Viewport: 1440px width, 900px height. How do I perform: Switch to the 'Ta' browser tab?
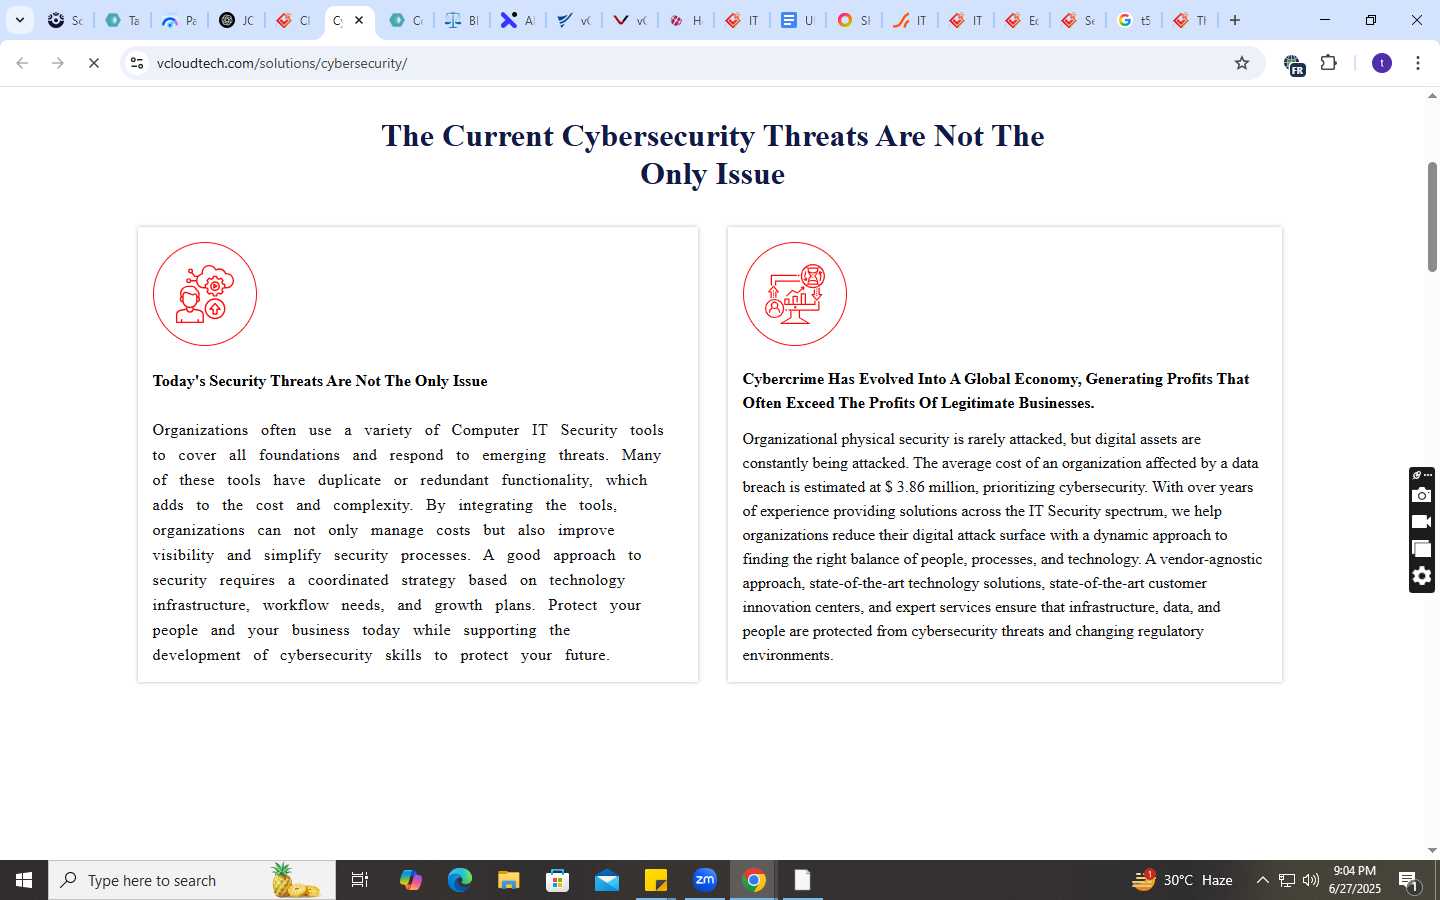[123, 20]
